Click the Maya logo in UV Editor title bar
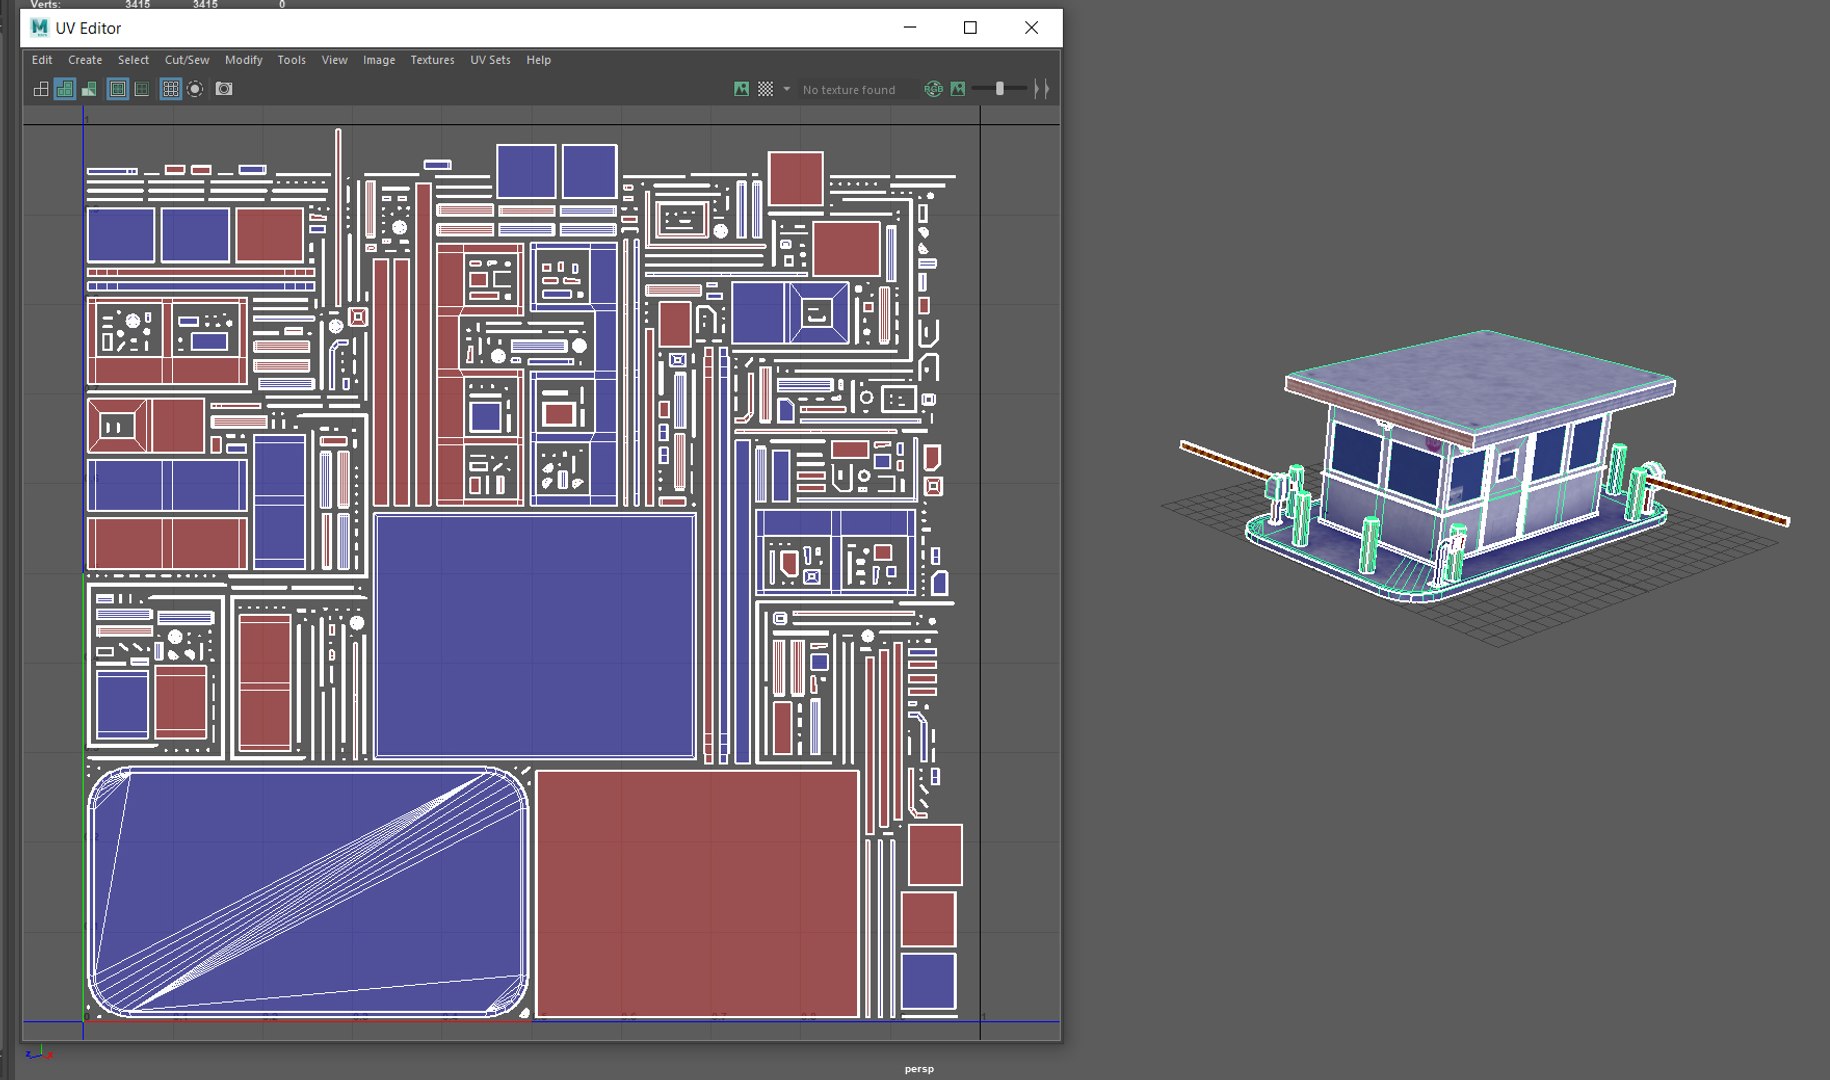The image size is (1830, 1080). point(39,27)
